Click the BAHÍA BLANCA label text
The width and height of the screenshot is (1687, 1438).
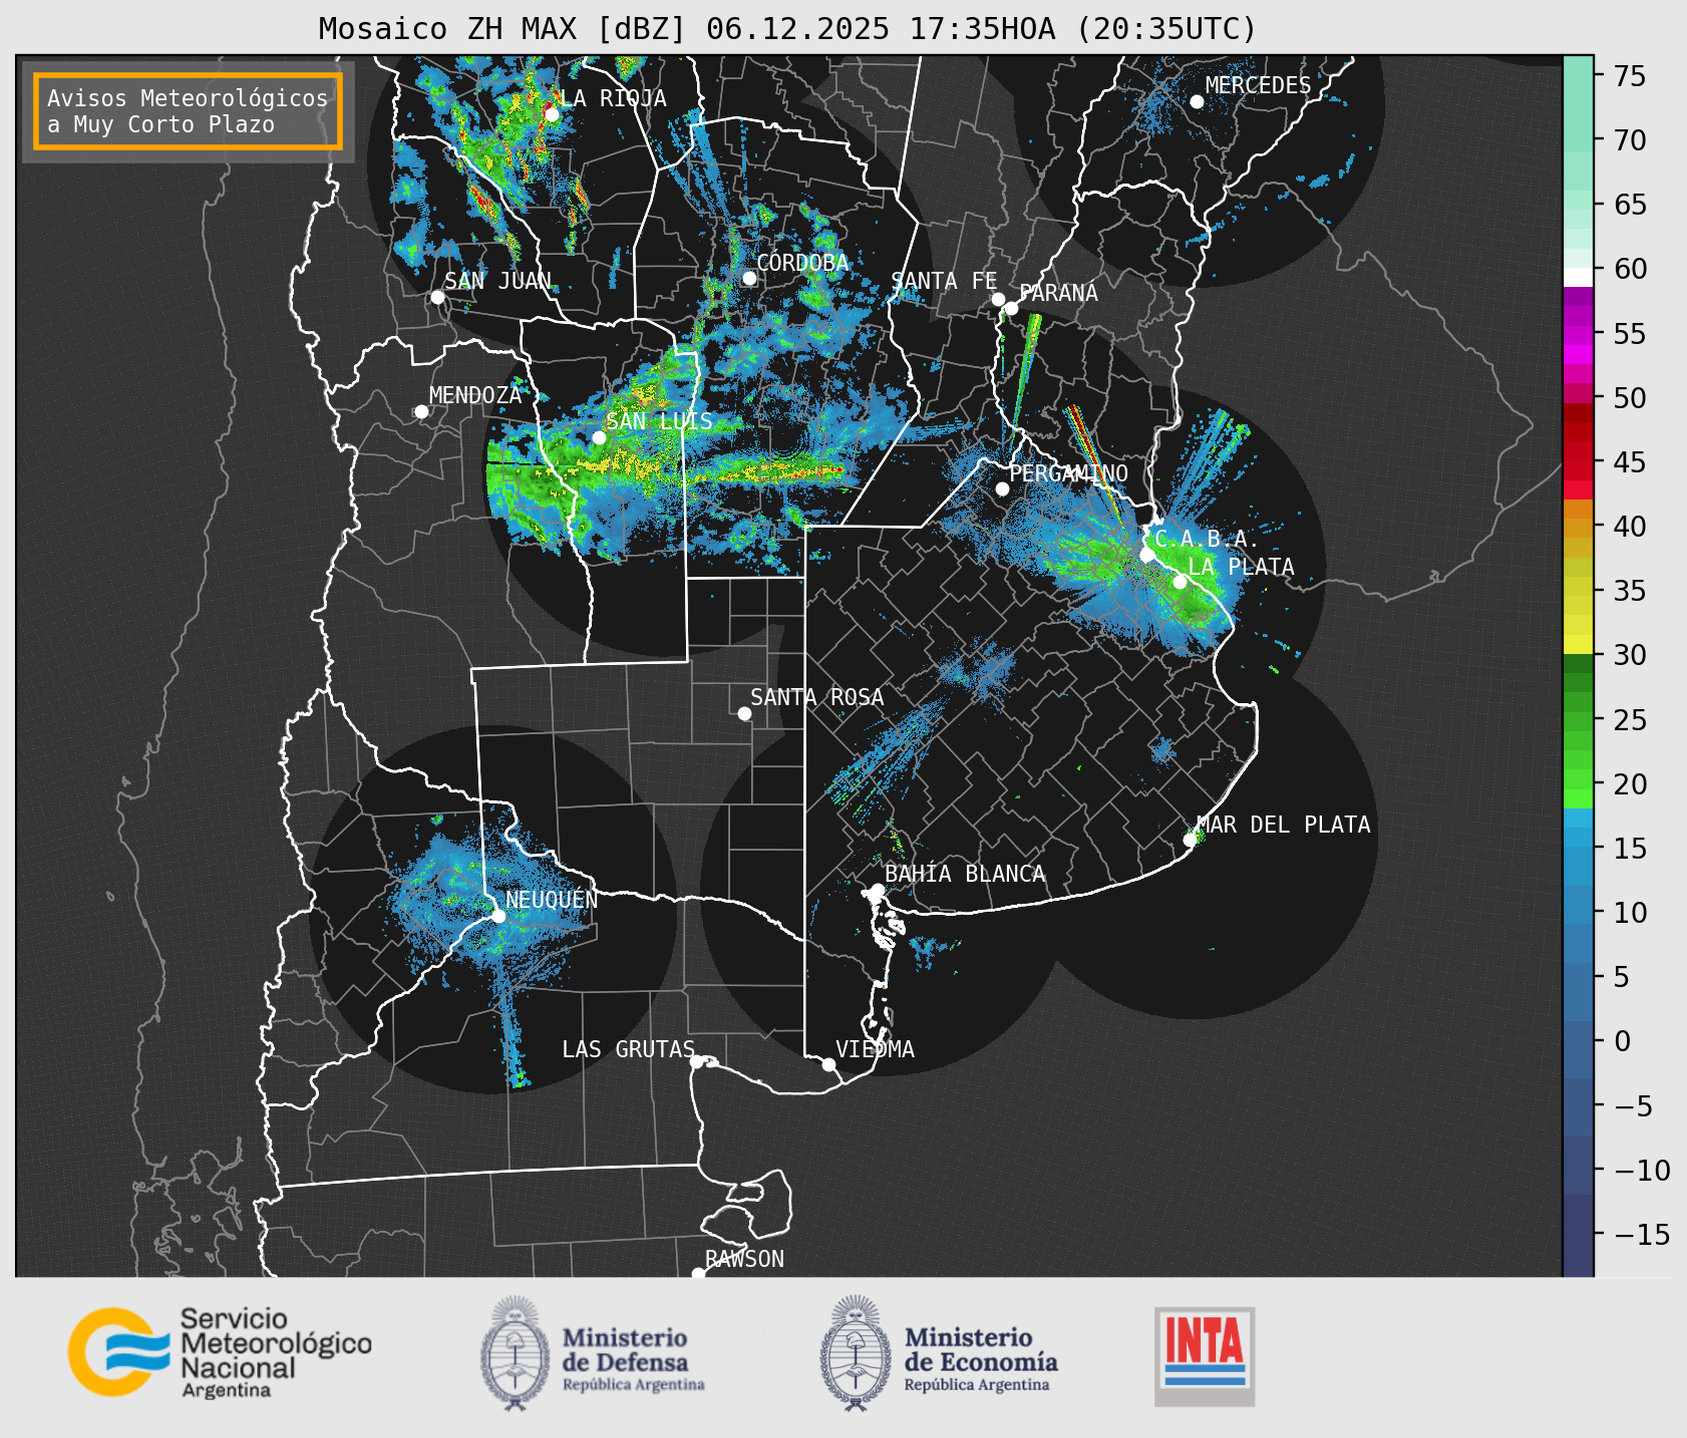click(965, 874)
